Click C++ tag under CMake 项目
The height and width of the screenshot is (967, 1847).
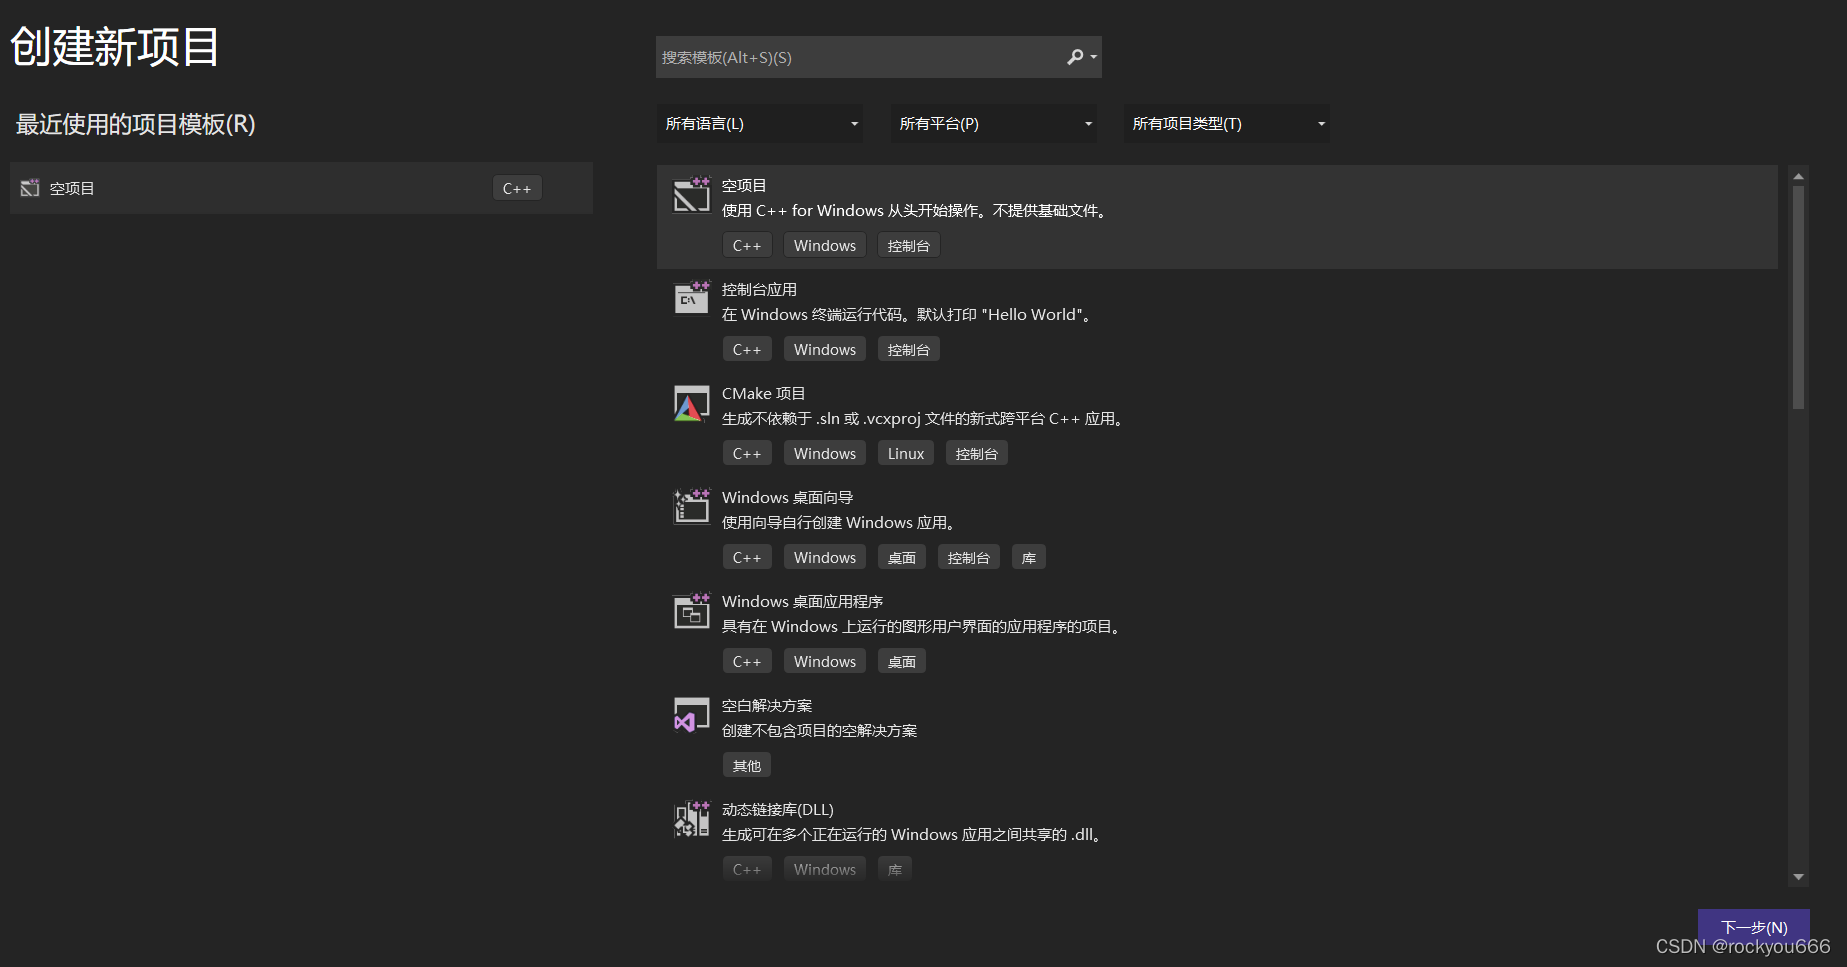pos(747,453)
